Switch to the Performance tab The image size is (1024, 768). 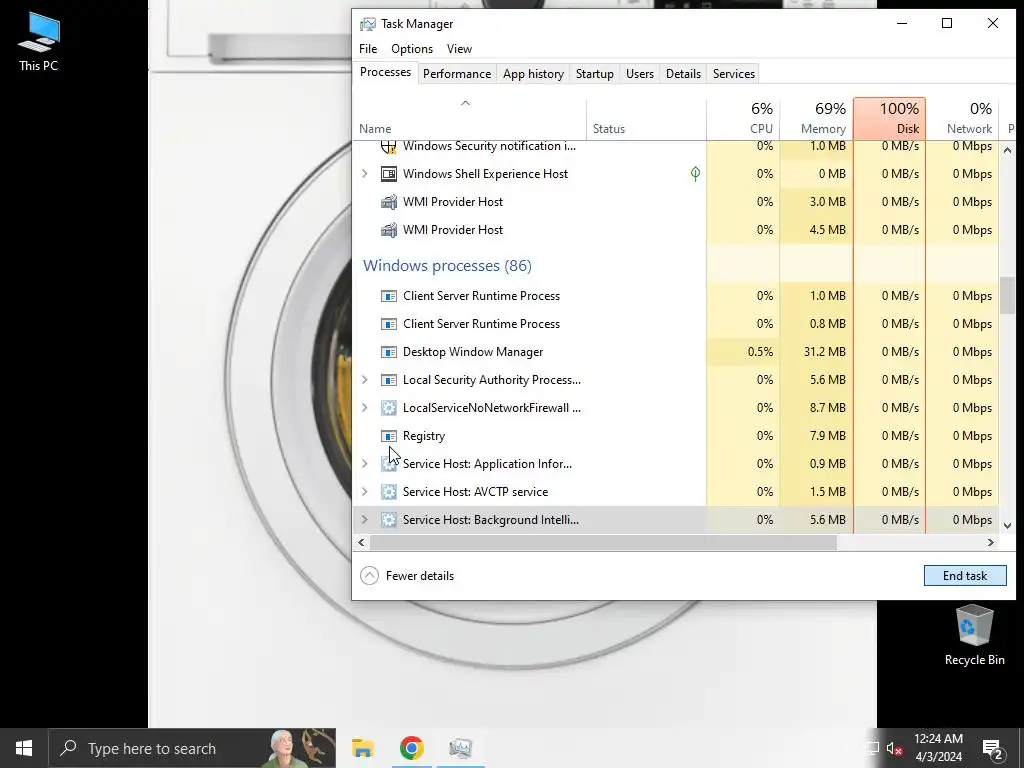pos(456,74)
